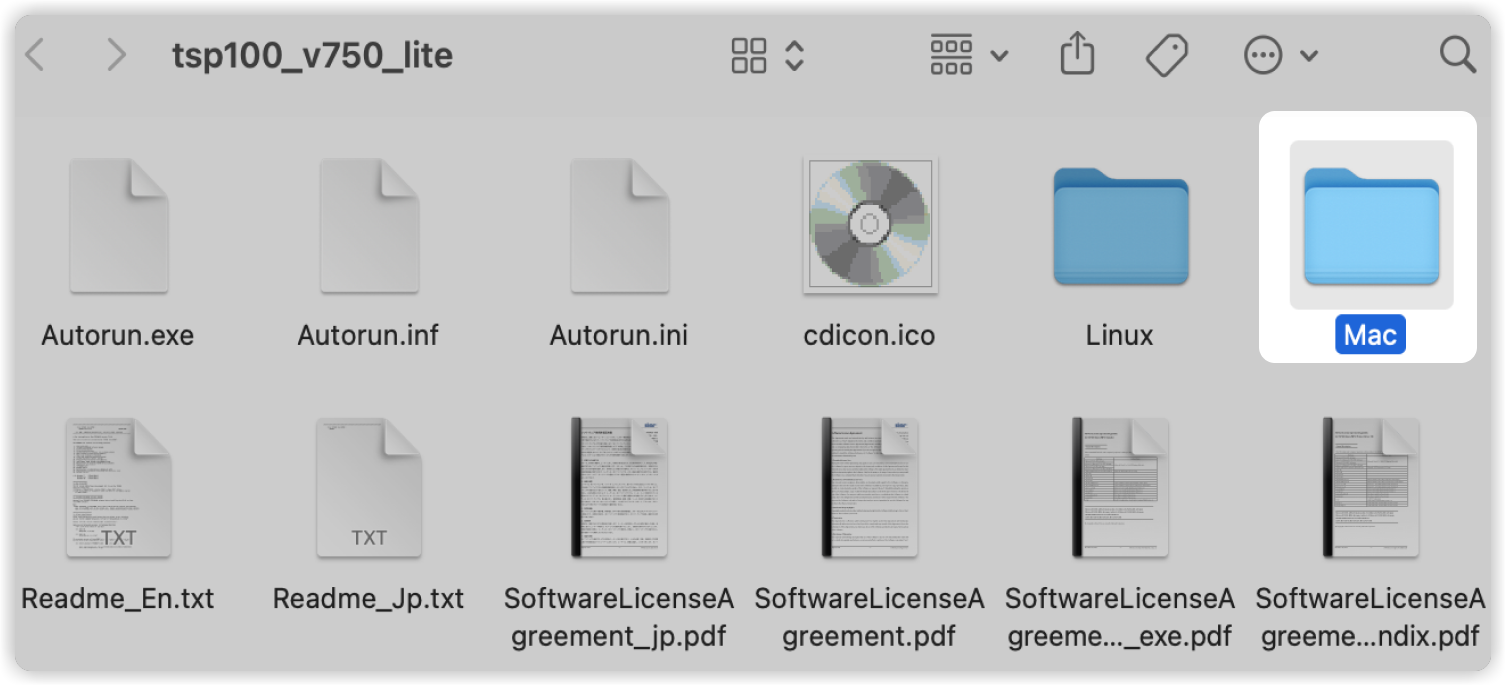Select the cdicon.ico disc icon
Viewport: 1506px width, 686px height.
click(x=869, y=225)
